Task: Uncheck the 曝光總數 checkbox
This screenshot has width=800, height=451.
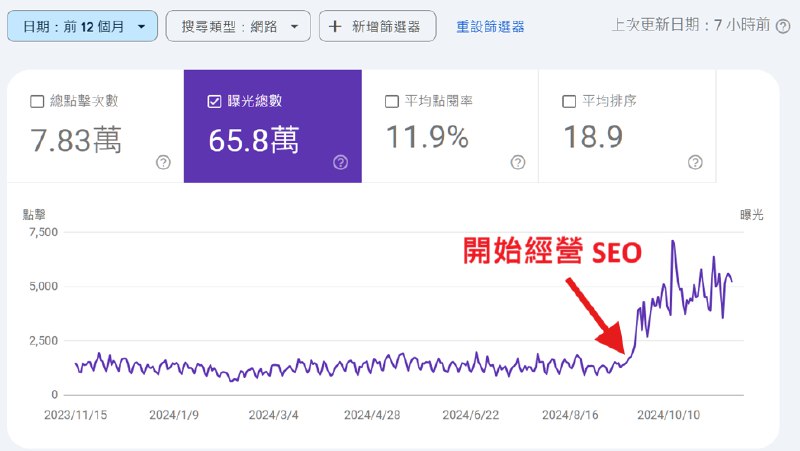Action: click(x=214, y=101)
